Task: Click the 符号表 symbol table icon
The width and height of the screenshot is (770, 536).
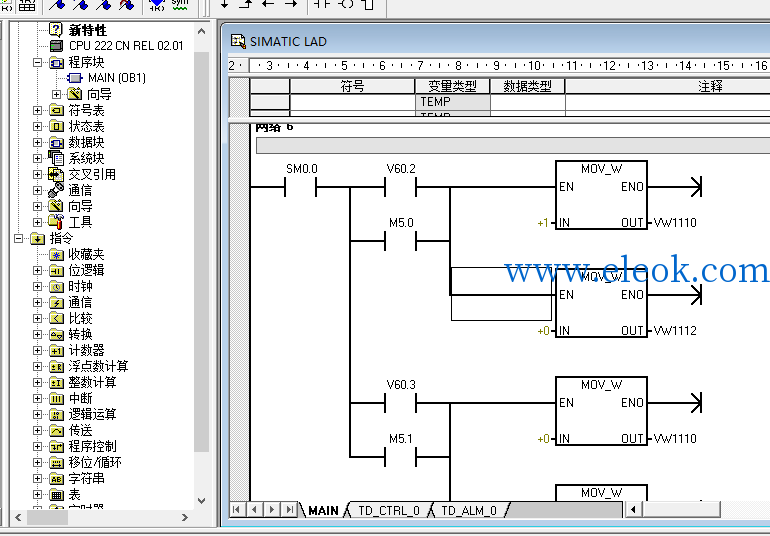Action: coord(56,111)
